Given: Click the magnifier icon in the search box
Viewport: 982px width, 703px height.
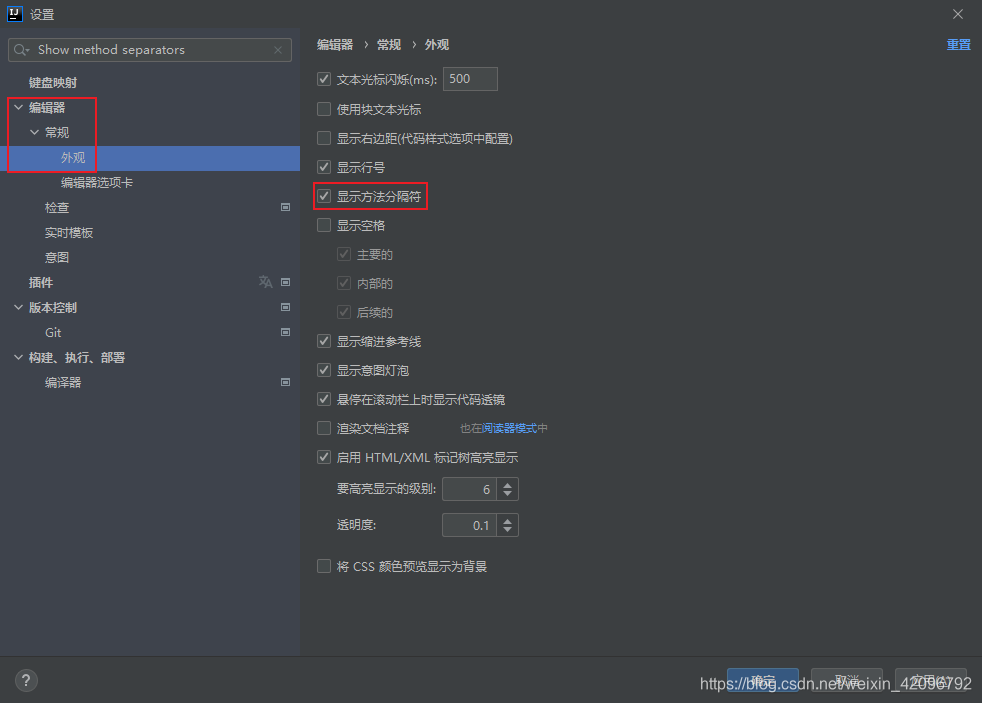Looking at the screenshot, I should 19,49.
